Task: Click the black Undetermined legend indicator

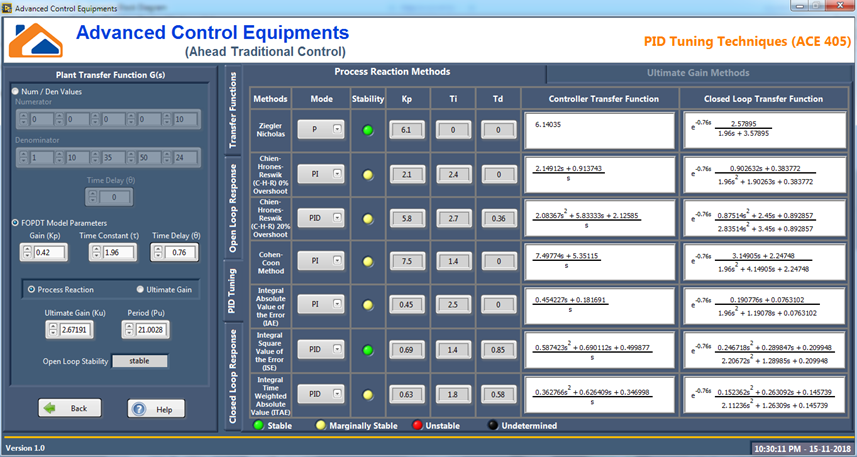Action: pos(493,425)
